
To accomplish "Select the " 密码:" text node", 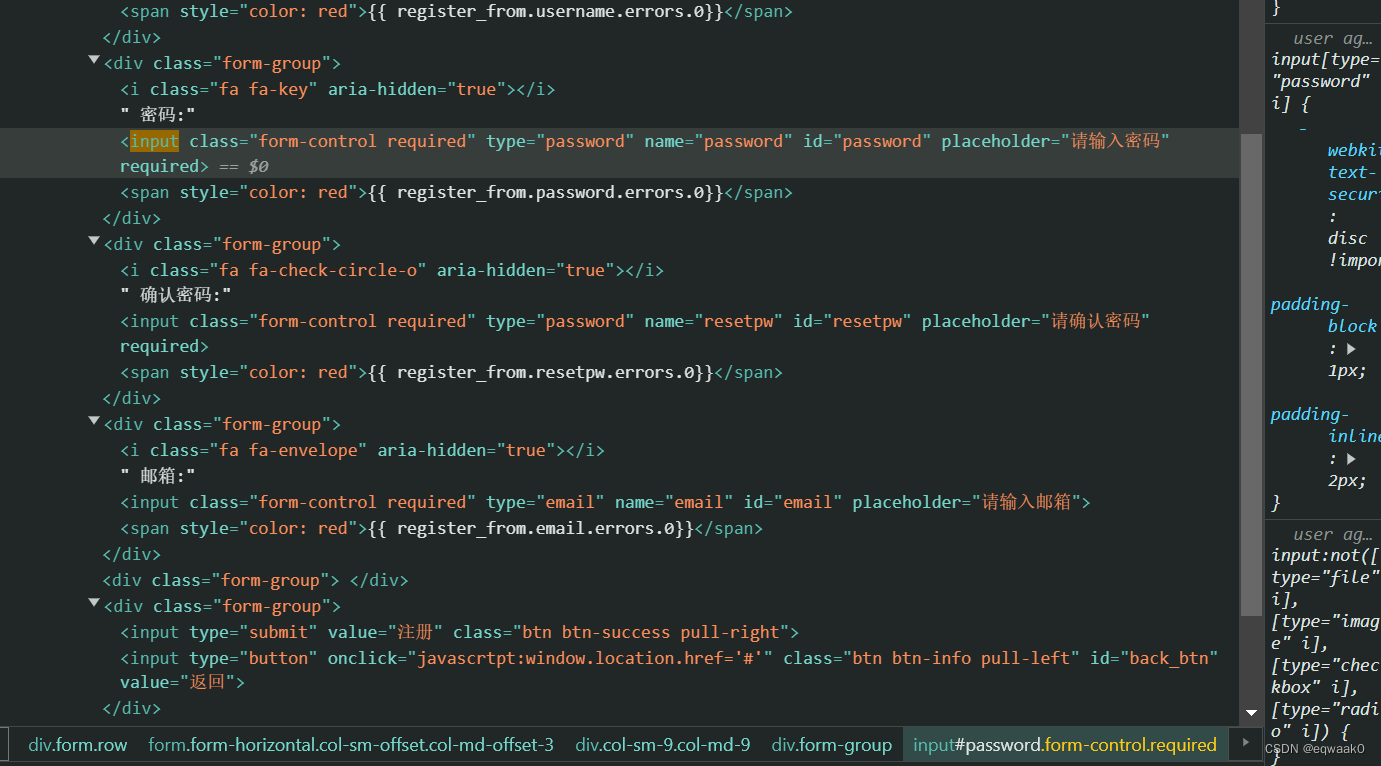I will point(158,116).
